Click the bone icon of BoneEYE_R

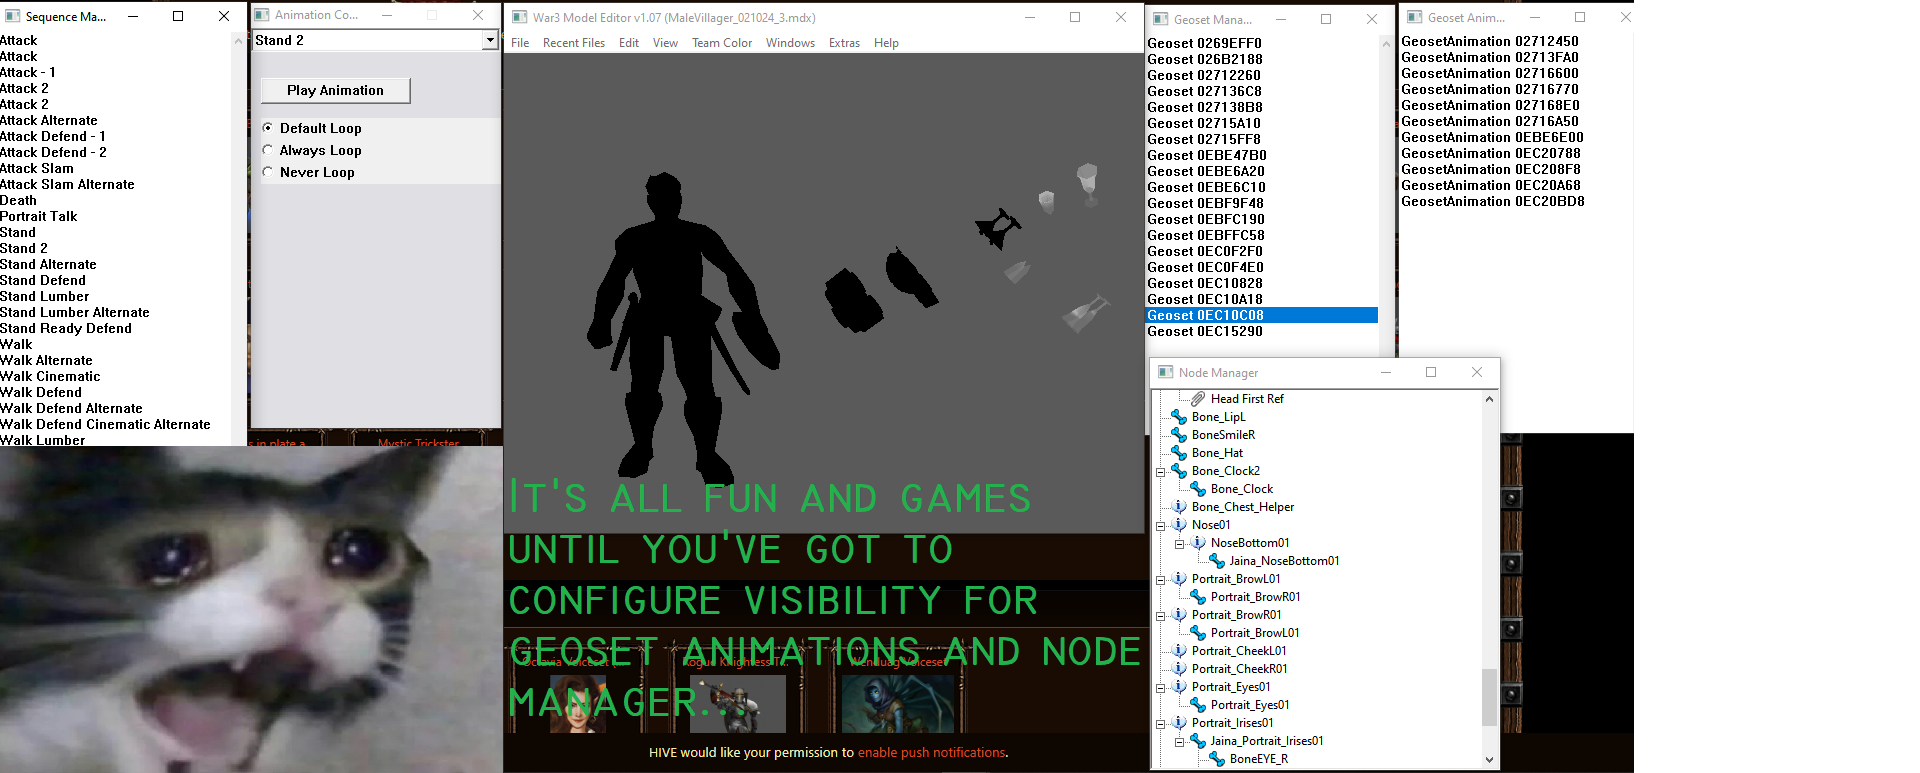click(x=1217, y=758)
